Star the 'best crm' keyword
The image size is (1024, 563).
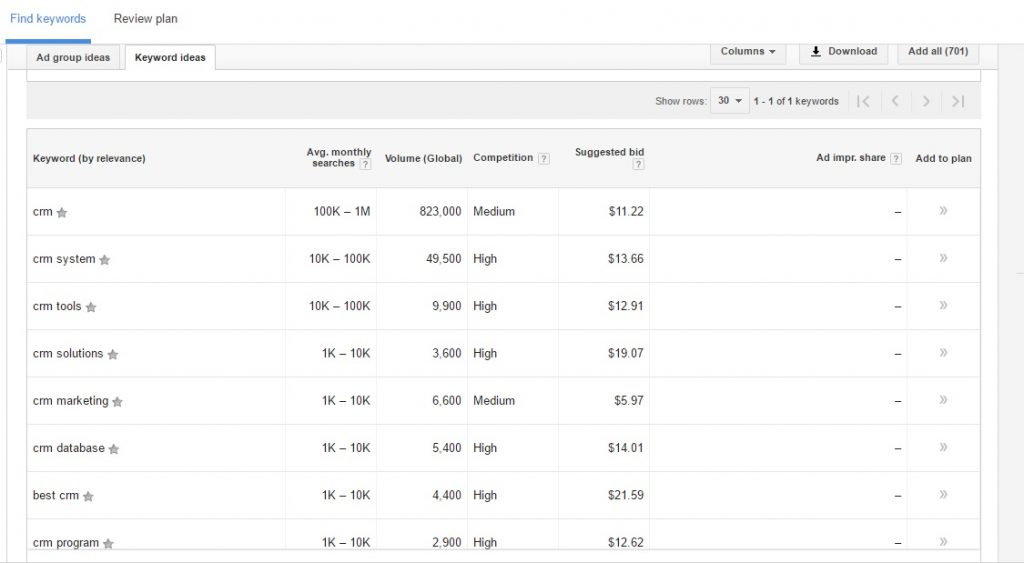(x=88, y=496)
